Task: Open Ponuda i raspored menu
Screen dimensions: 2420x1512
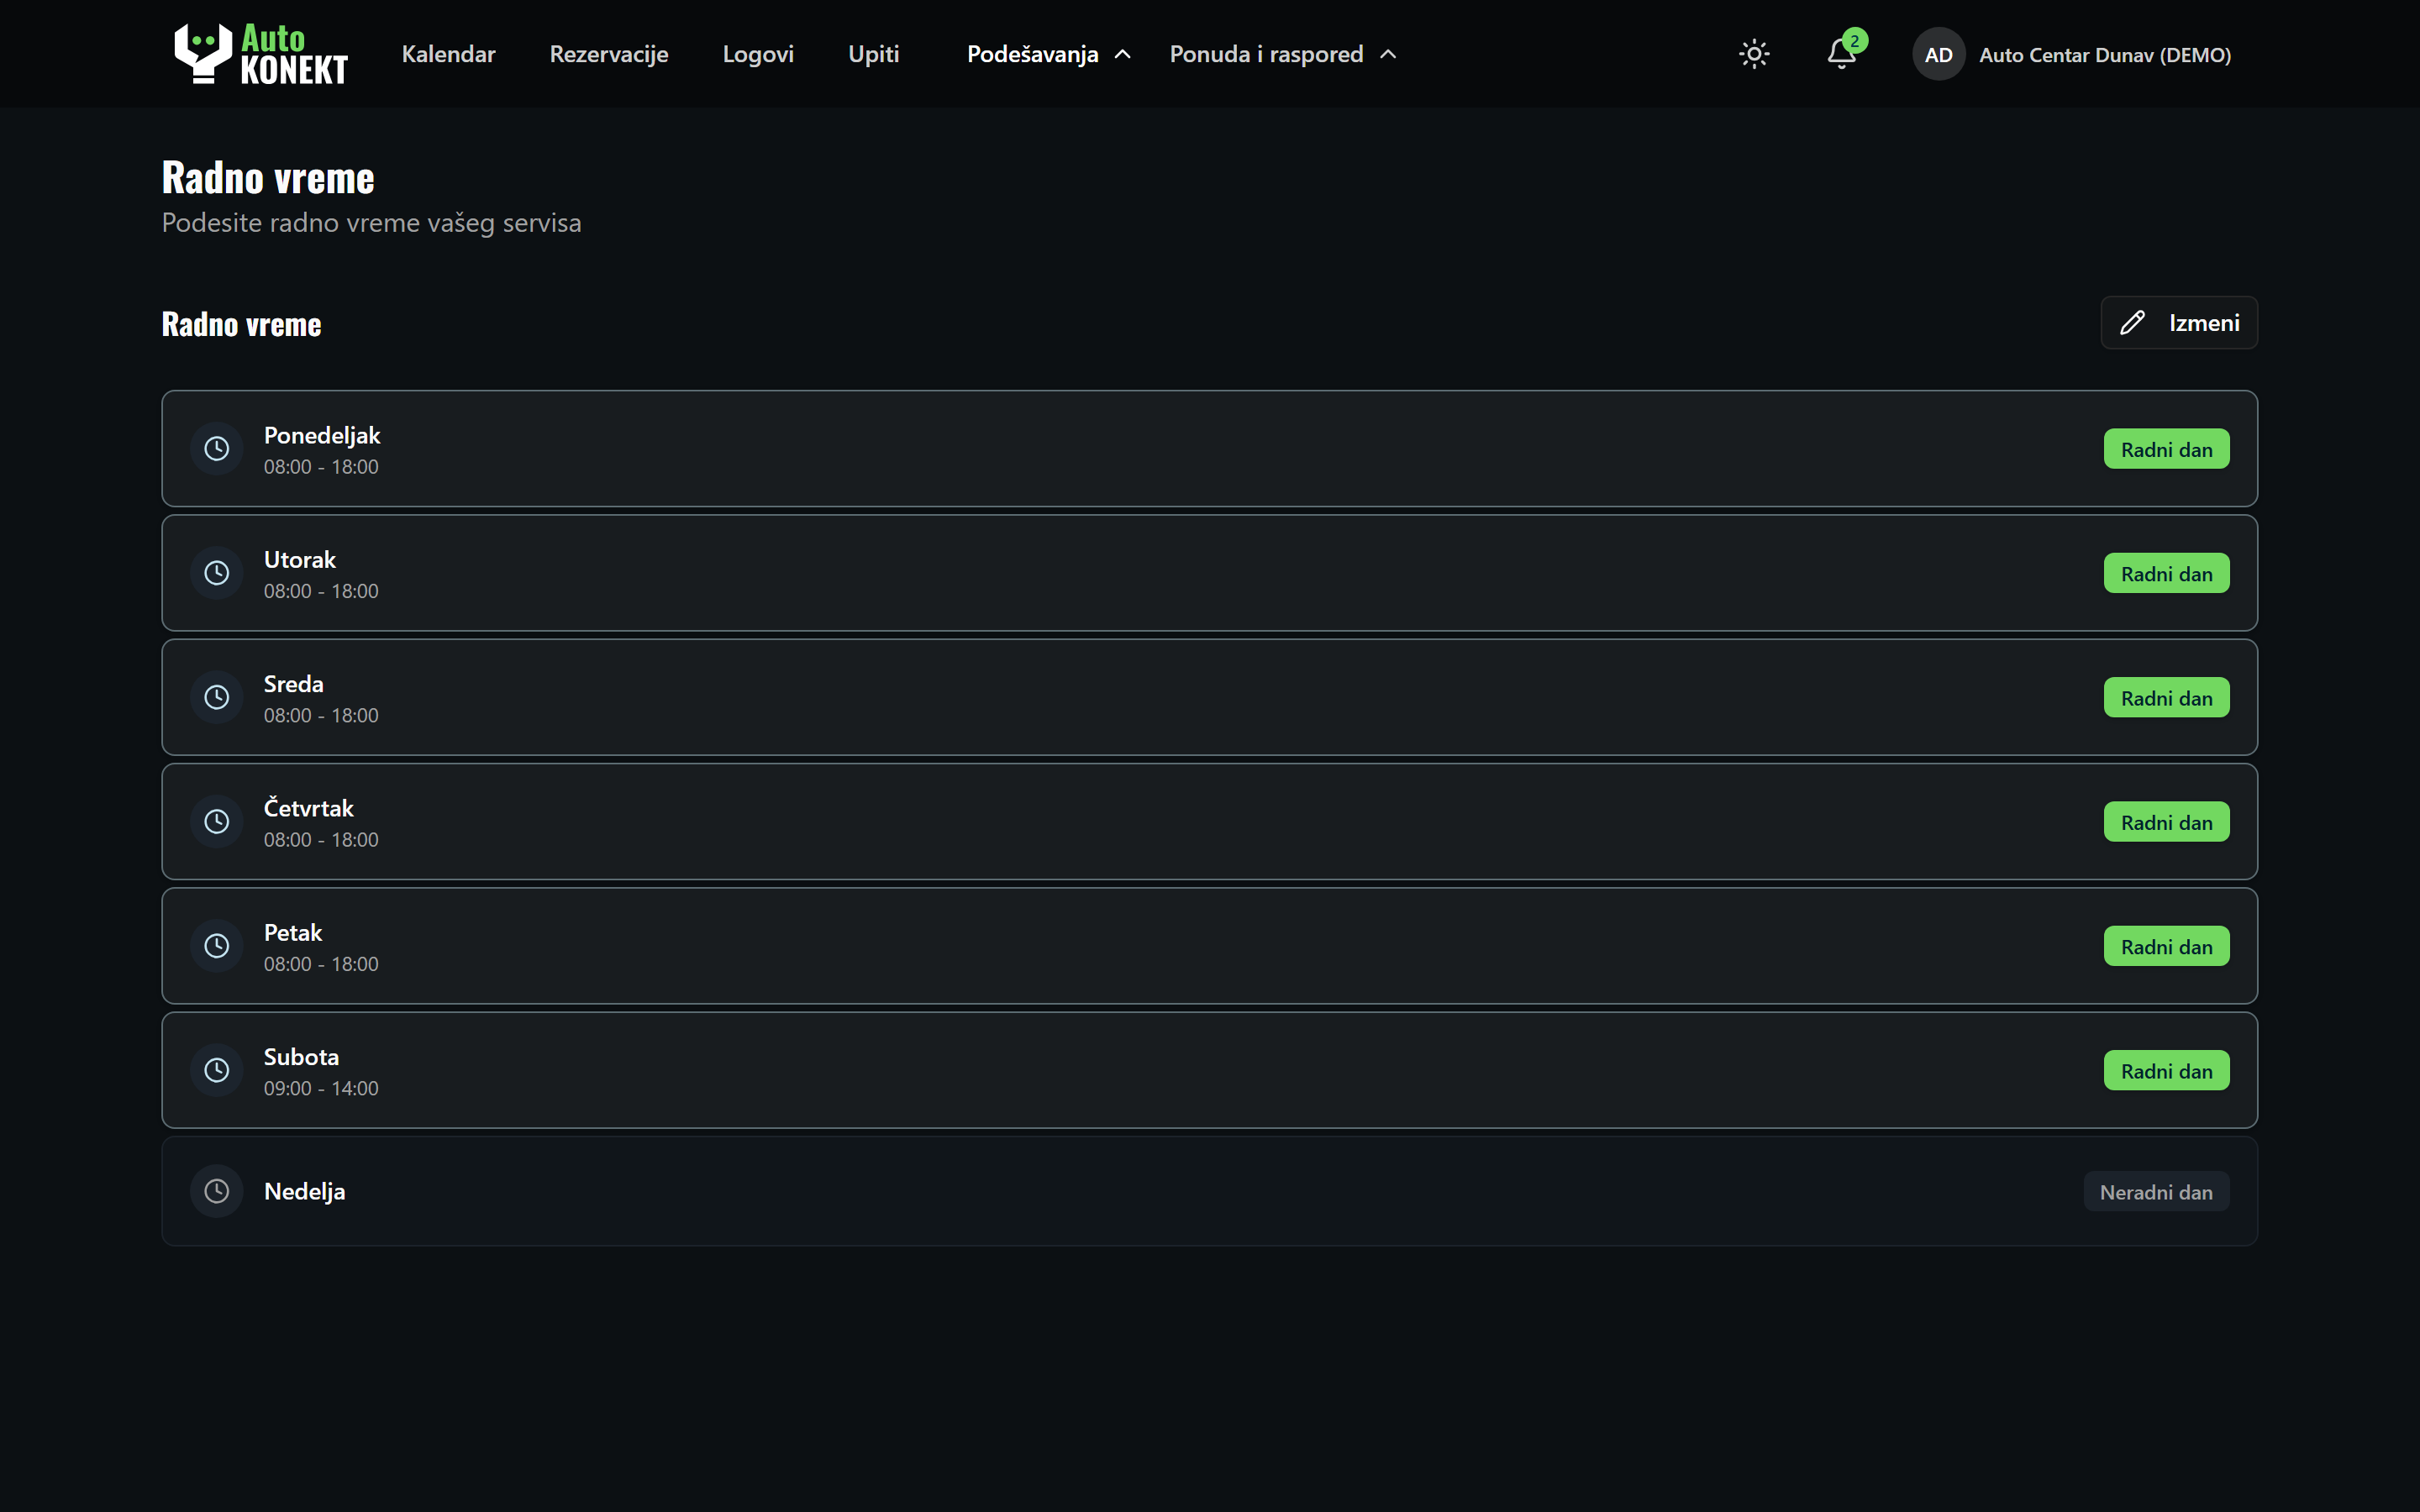Action: tap(1283, 54)
